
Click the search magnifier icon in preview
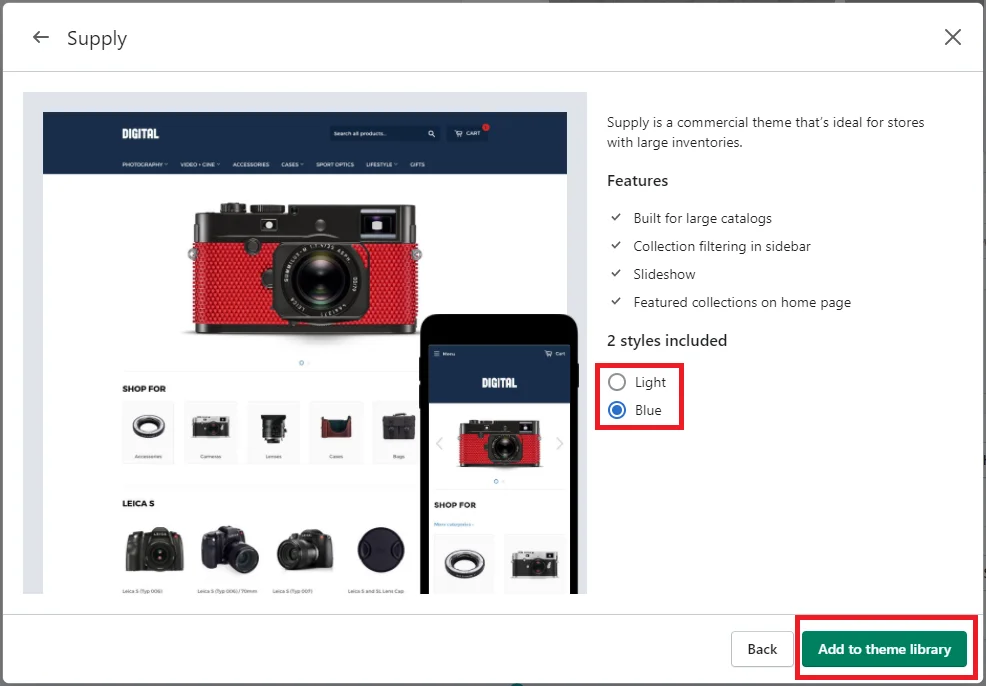[431, 134]
